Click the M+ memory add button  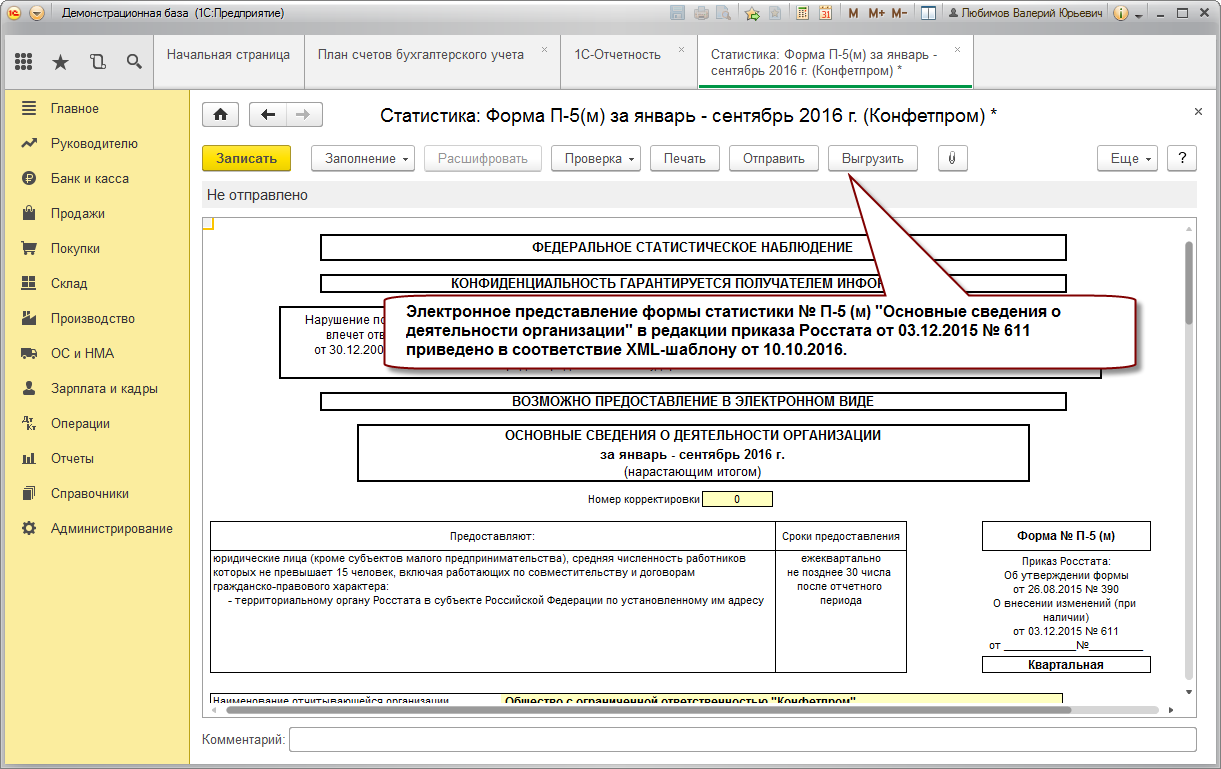tap(876, 14)
